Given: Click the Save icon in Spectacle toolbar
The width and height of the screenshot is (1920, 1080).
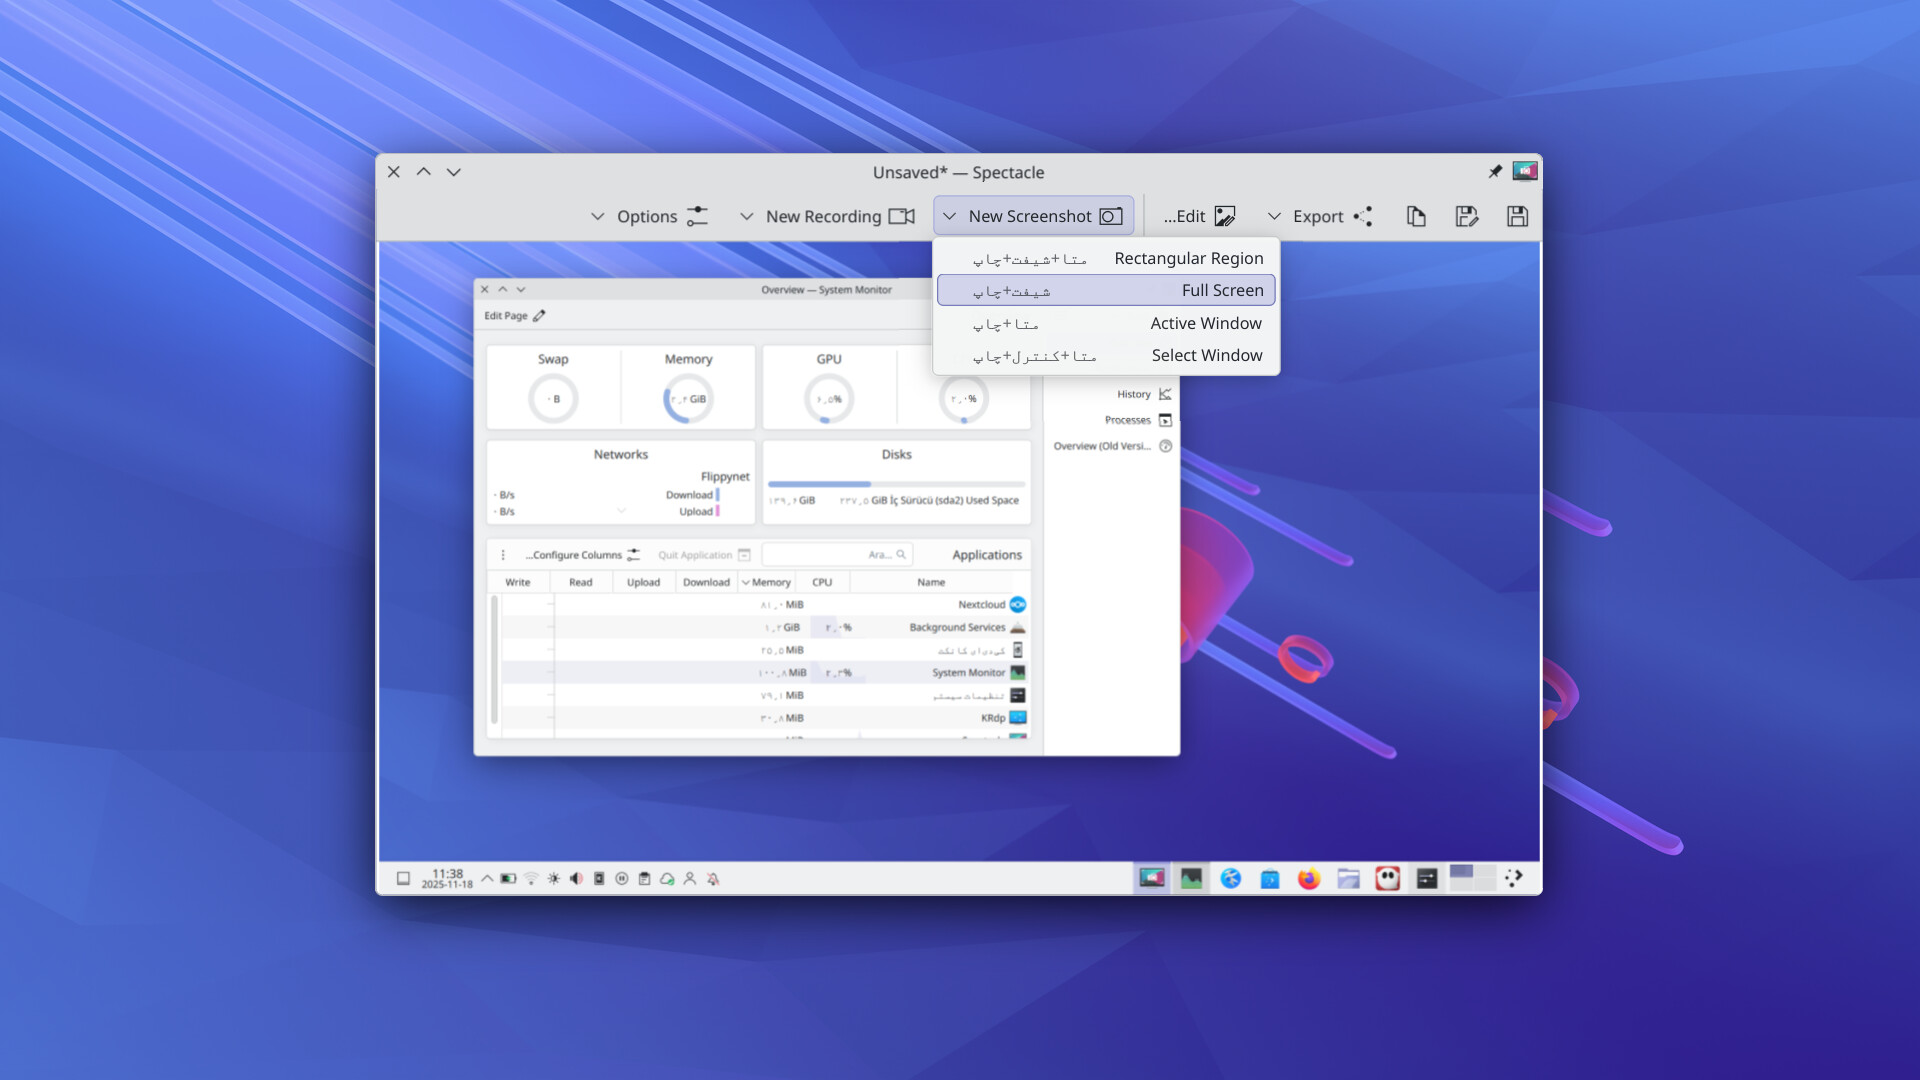Looking at the screenshot, I should tap(1517, 216).
